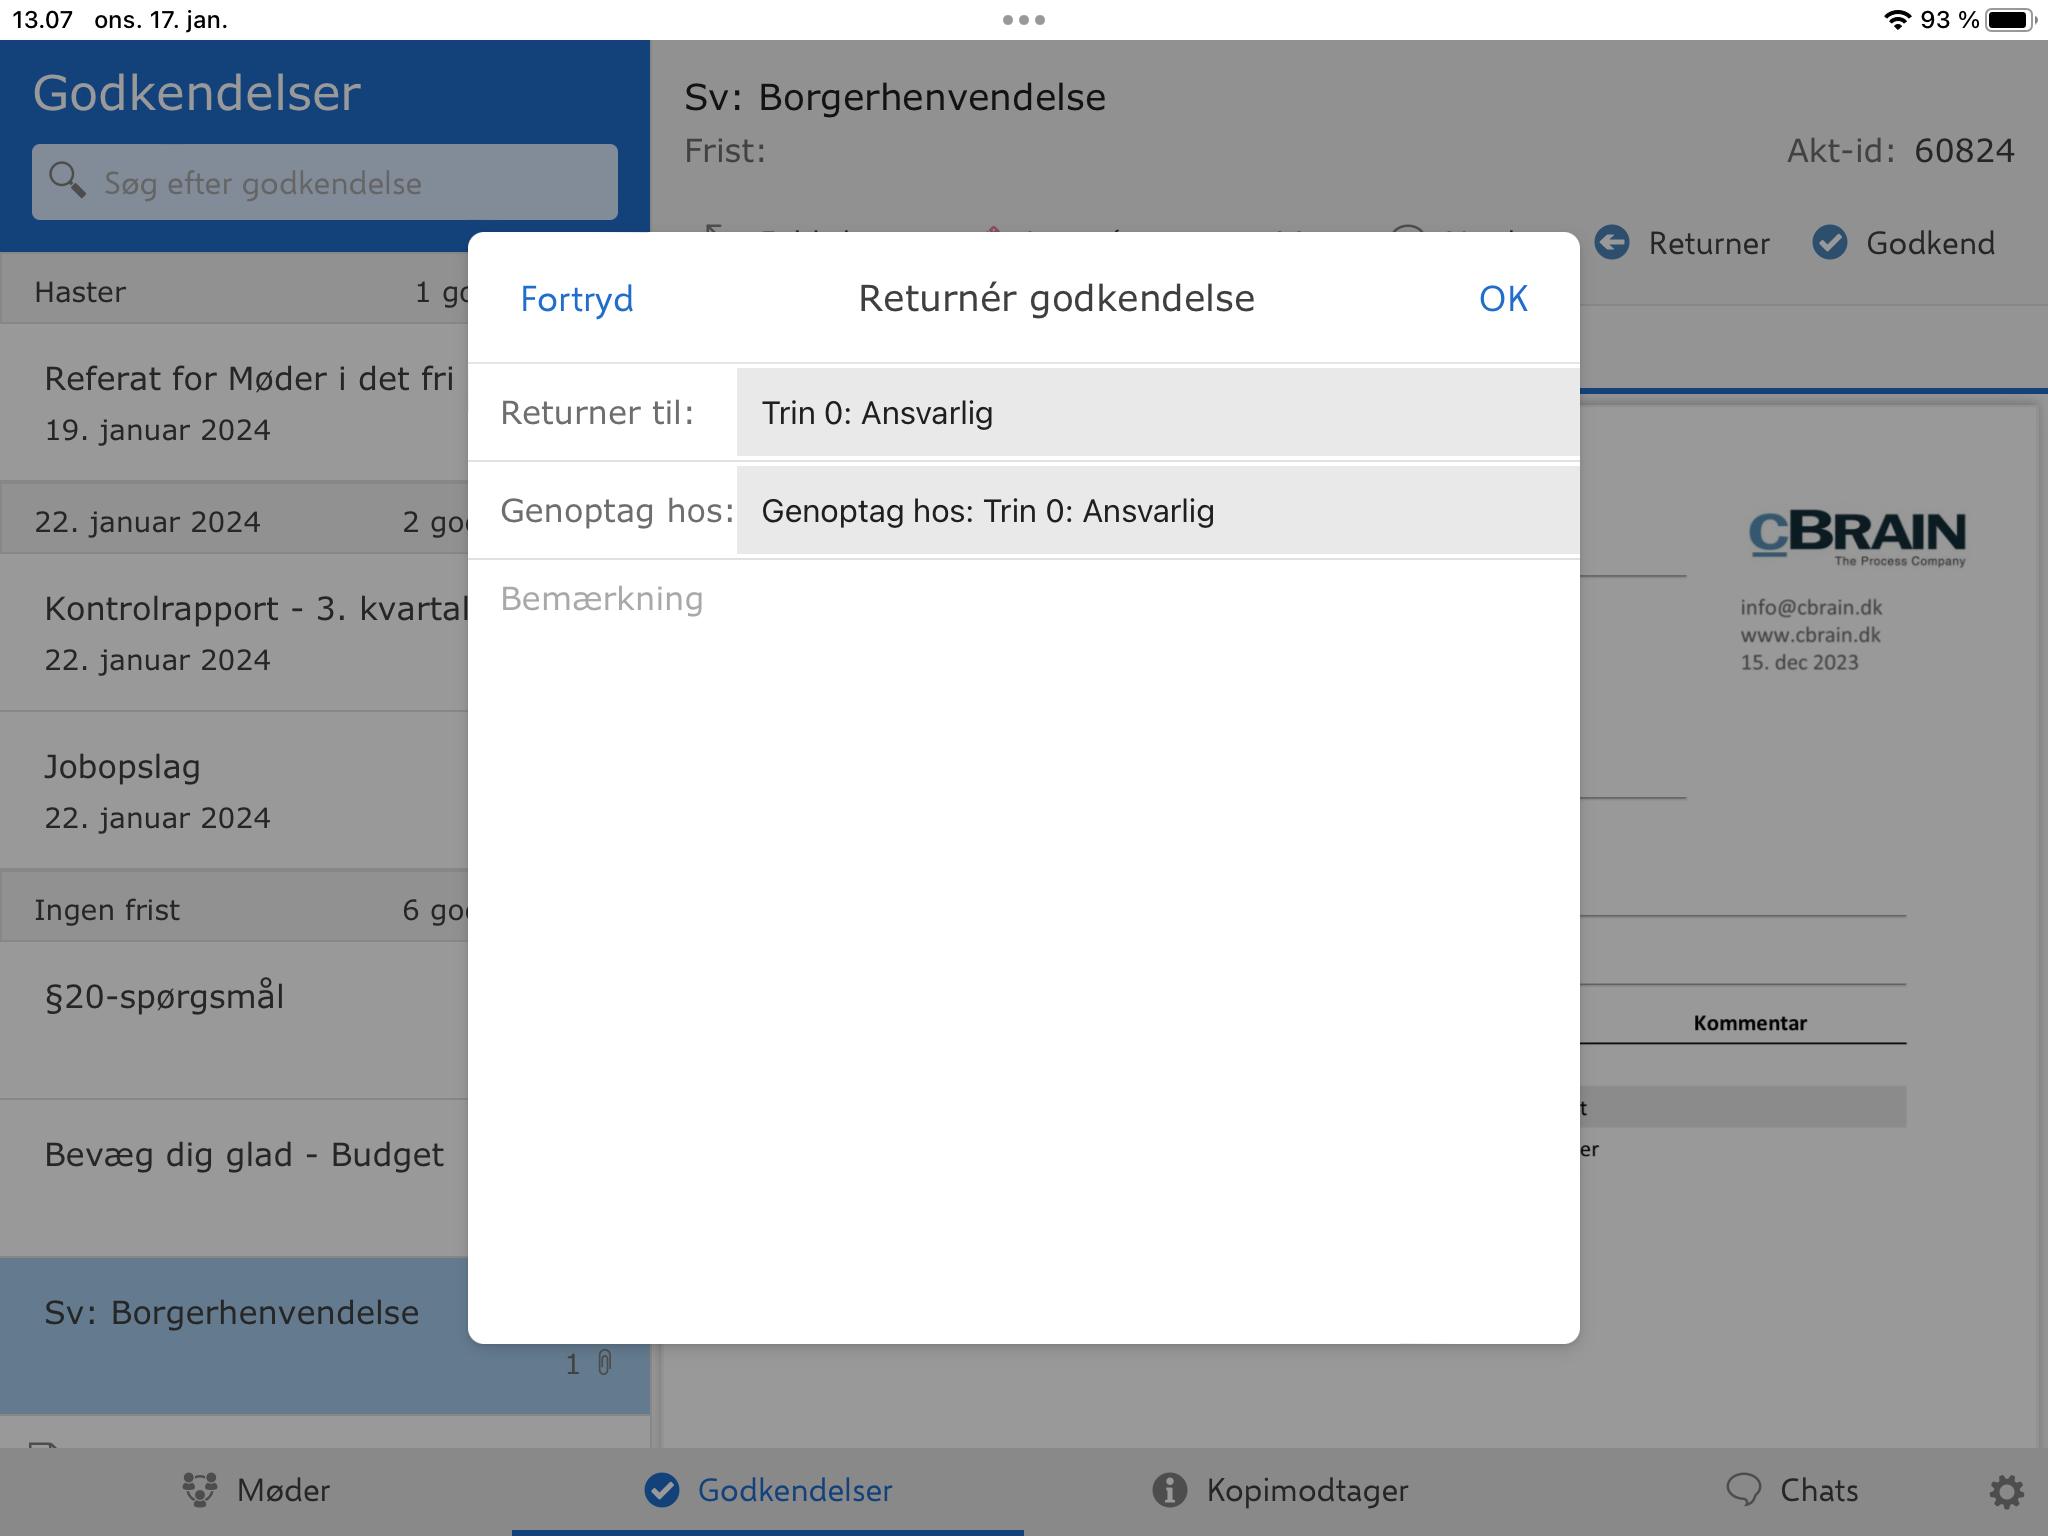Open the three-dots multitasking menu
The image size is (2048, 1536).
pyautogui.click(x=1023, y=20)
